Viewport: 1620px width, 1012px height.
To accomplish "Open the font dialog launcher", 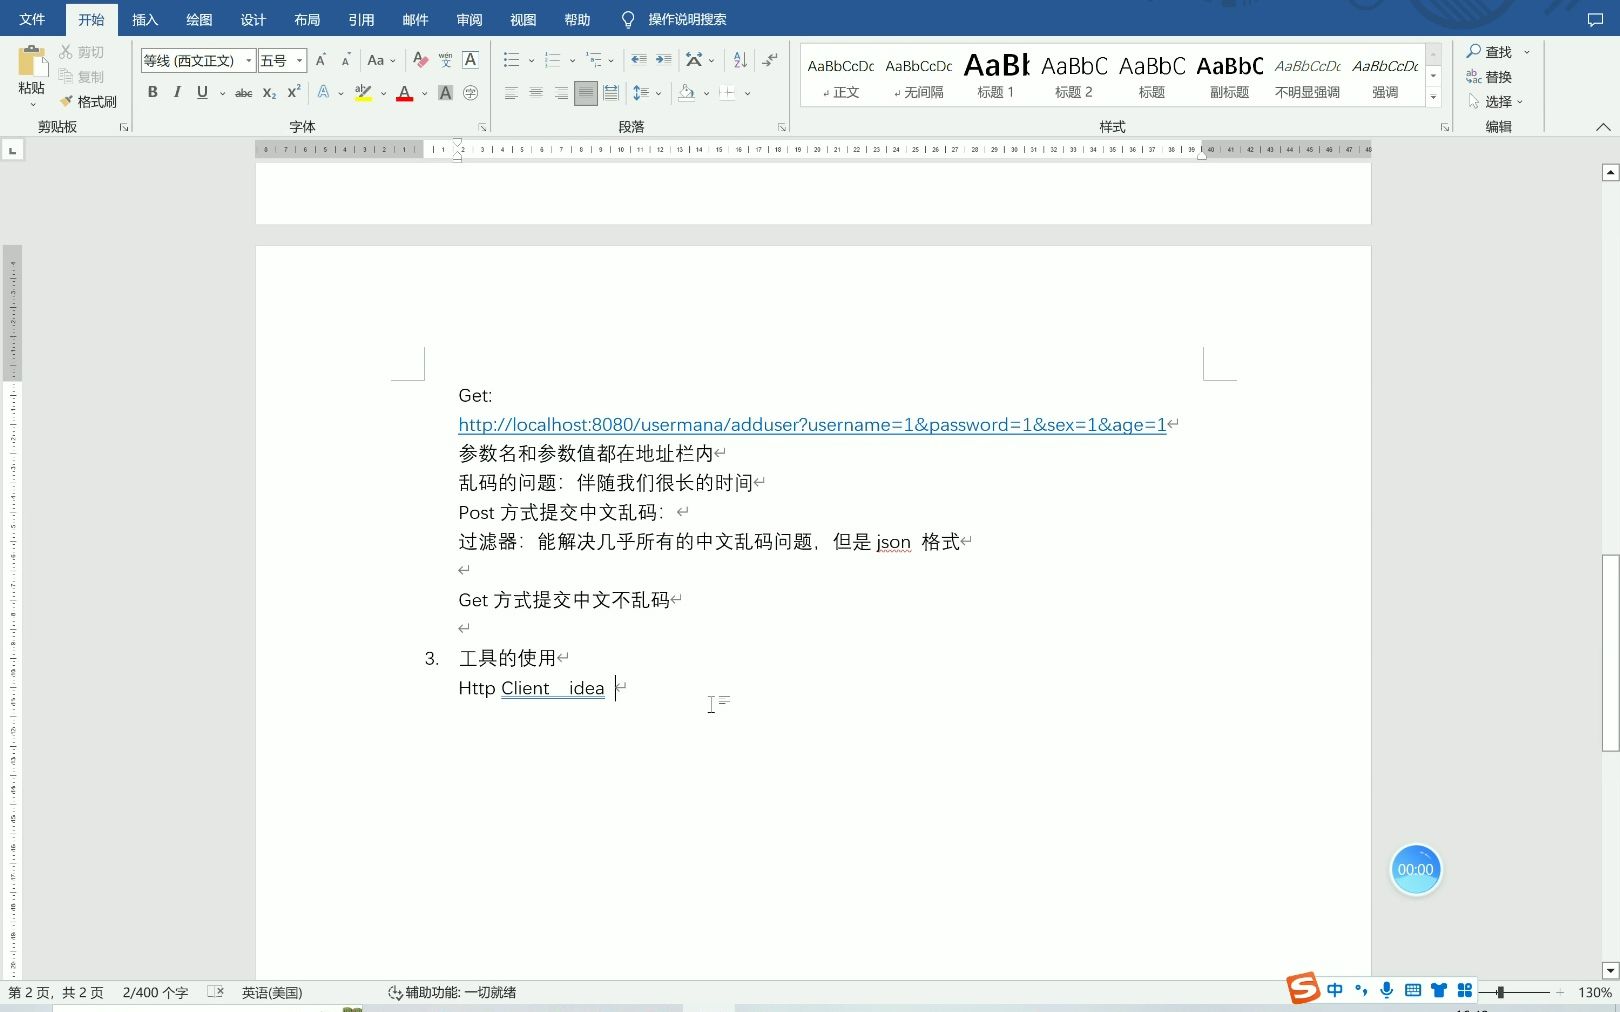I will [x=482, y=127].
